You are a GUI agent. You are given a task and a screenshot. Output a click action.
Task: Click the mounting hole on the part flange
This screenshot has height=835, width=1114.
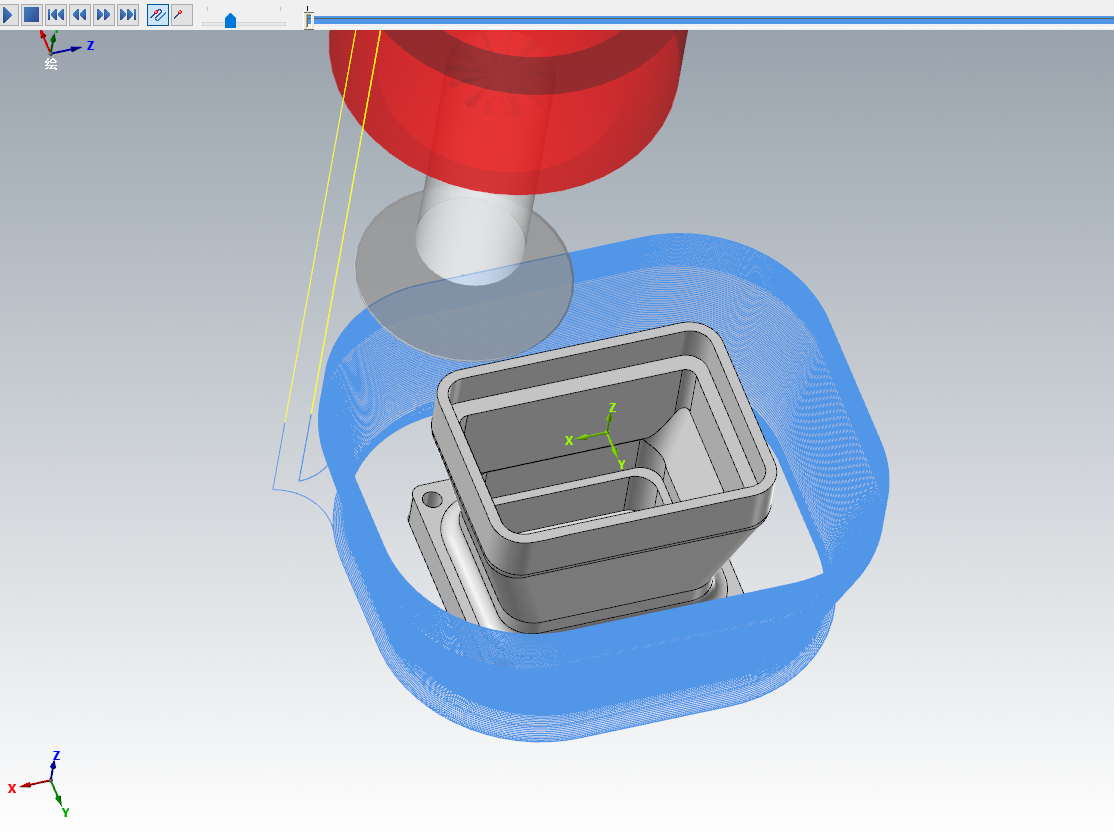(x=433, y=497)
